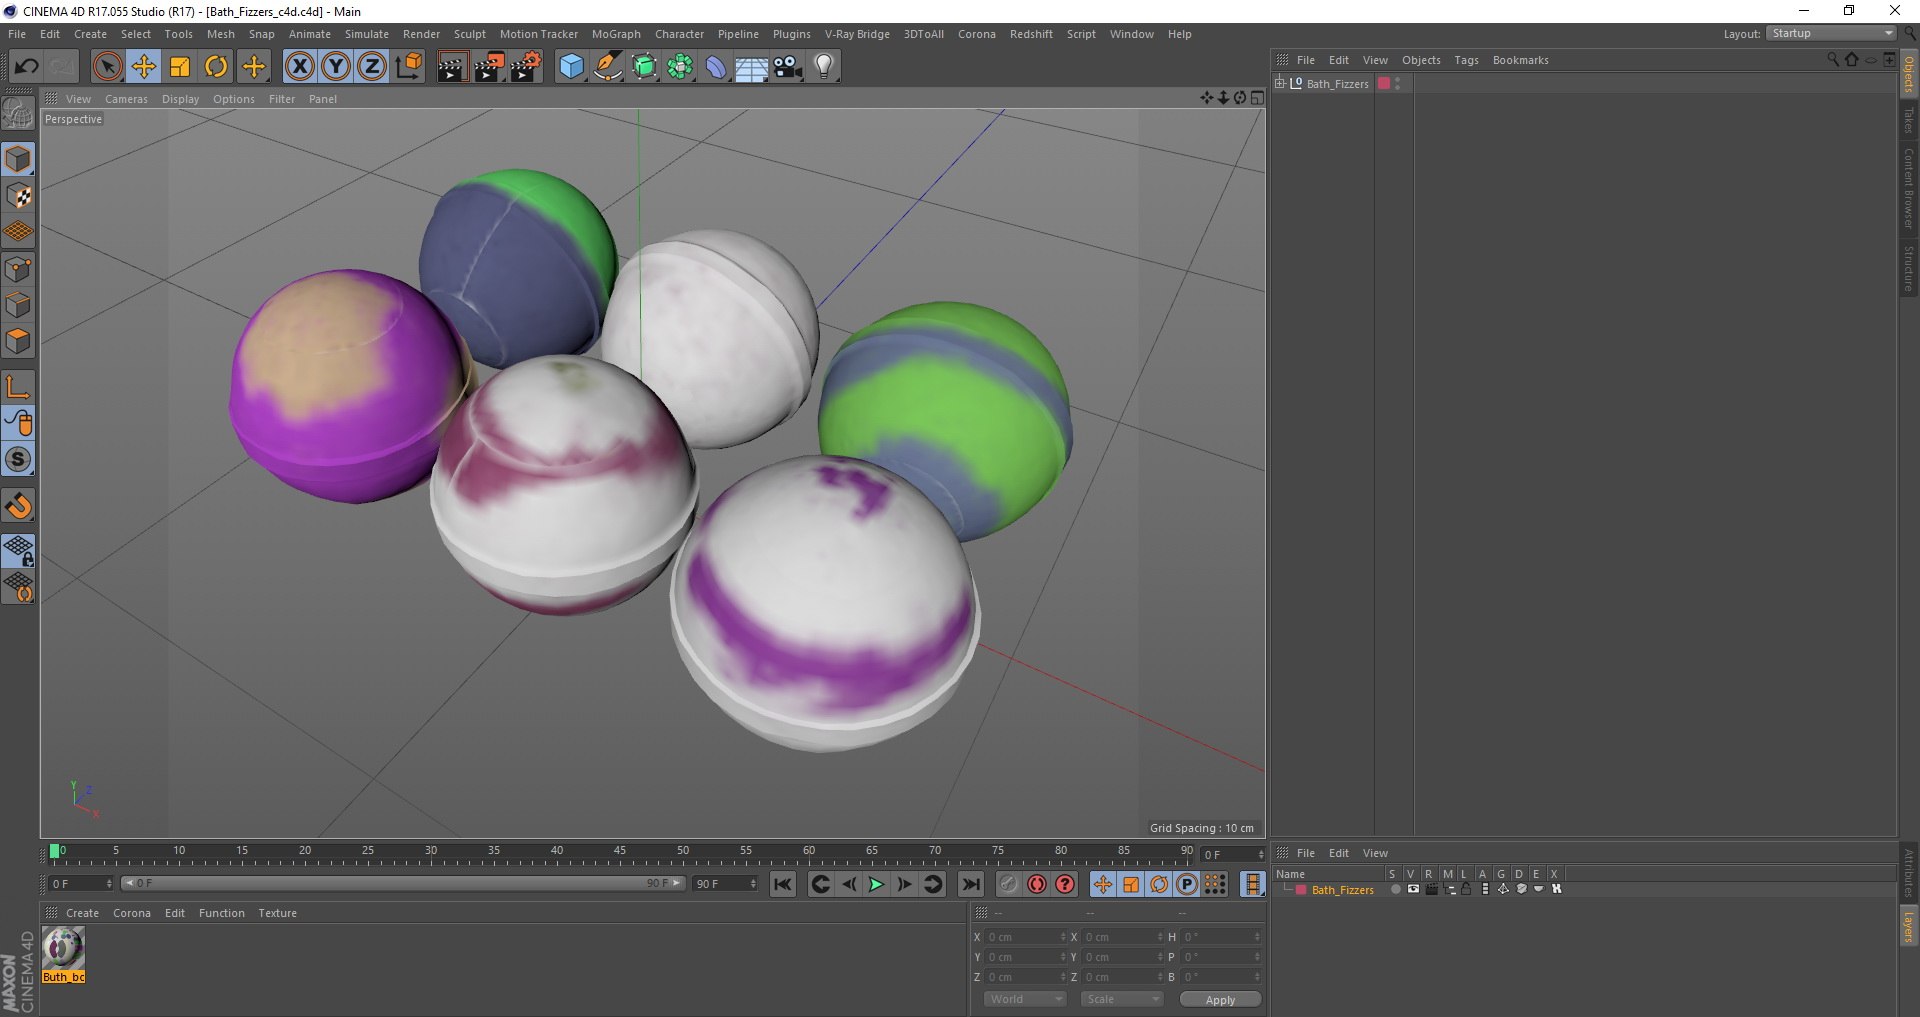Add a Camera object icon
The width and height of the screenshot is (1920, 1017).
[x=788, y=67]
